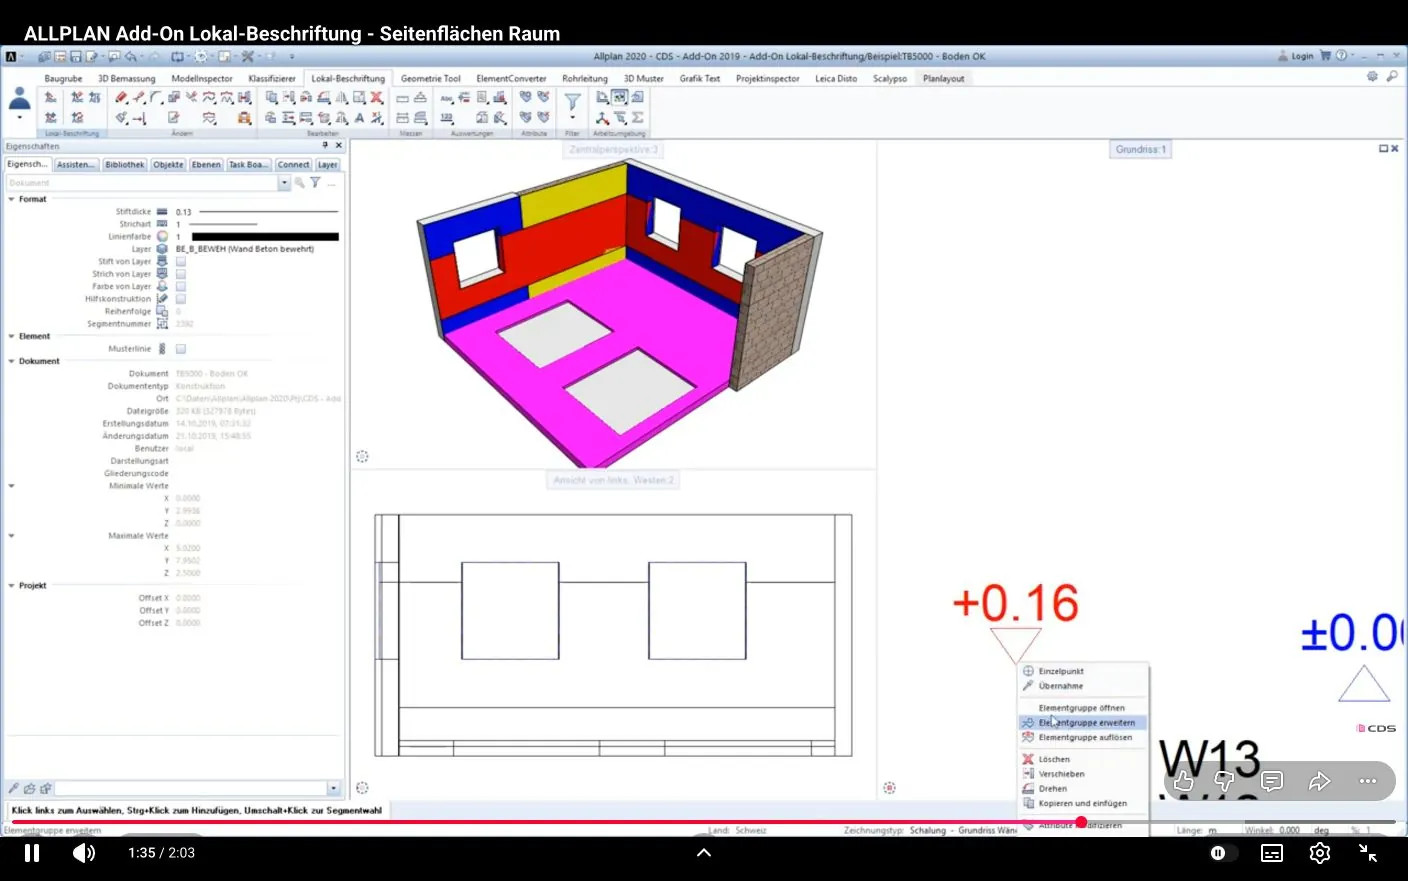Click the red X delete ribbon icon
The image size is (1408, 881).
[x=377, y=98]
